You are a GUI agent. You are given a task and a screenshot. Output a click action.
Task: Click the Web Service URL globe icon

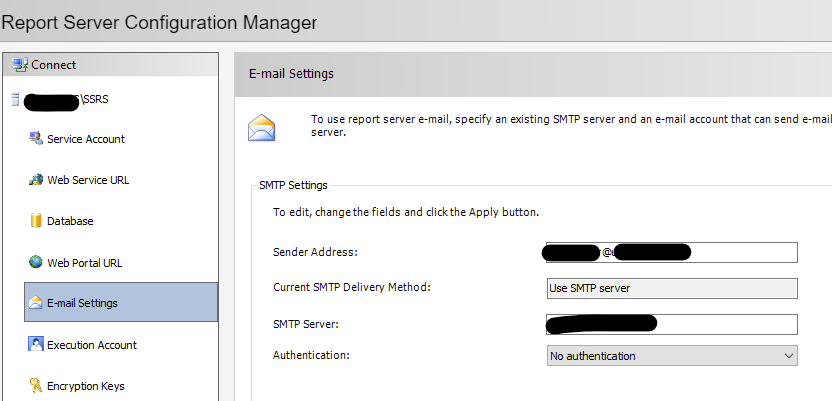(36, 180)
